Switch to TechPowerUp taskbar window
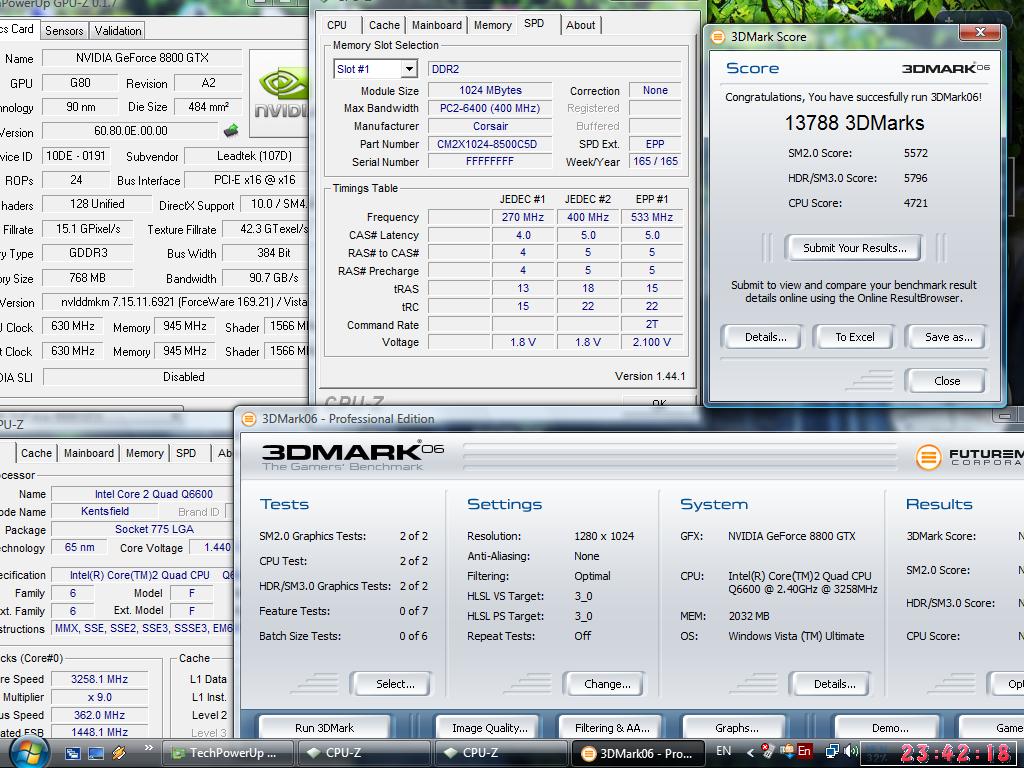This screenshot has height=768, width=1024. click(226, 753)
